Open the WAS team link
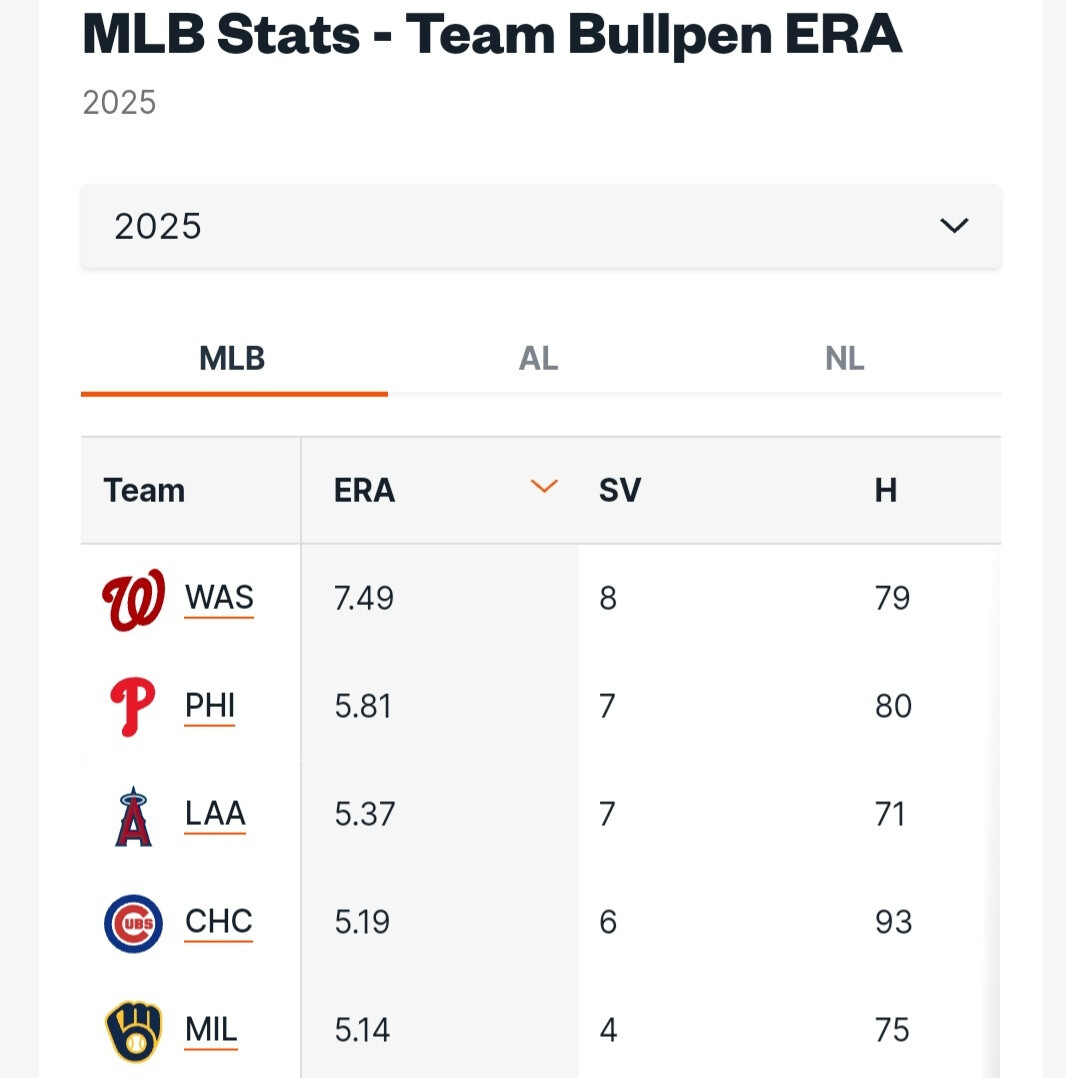The height and width of the screenshot is (1078, 1066). click(x=219, y=598)
